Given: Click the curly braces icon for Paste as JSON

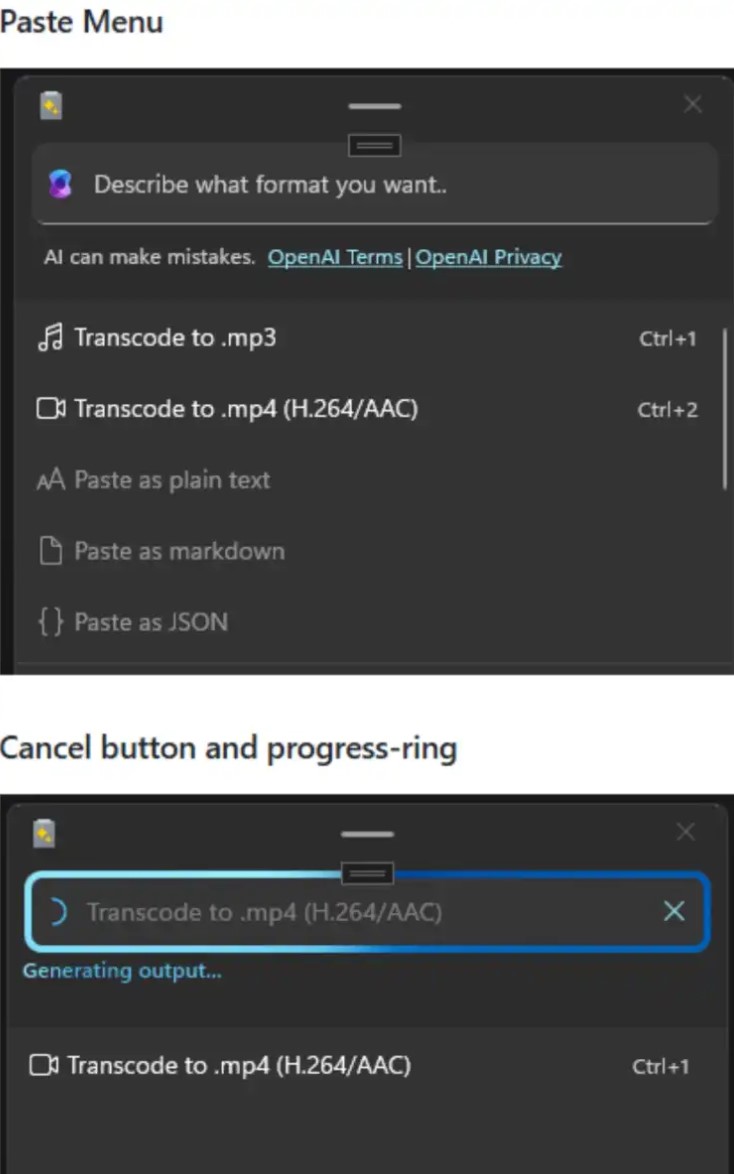Looking at the screenshot, I should (x=50, y=622).
